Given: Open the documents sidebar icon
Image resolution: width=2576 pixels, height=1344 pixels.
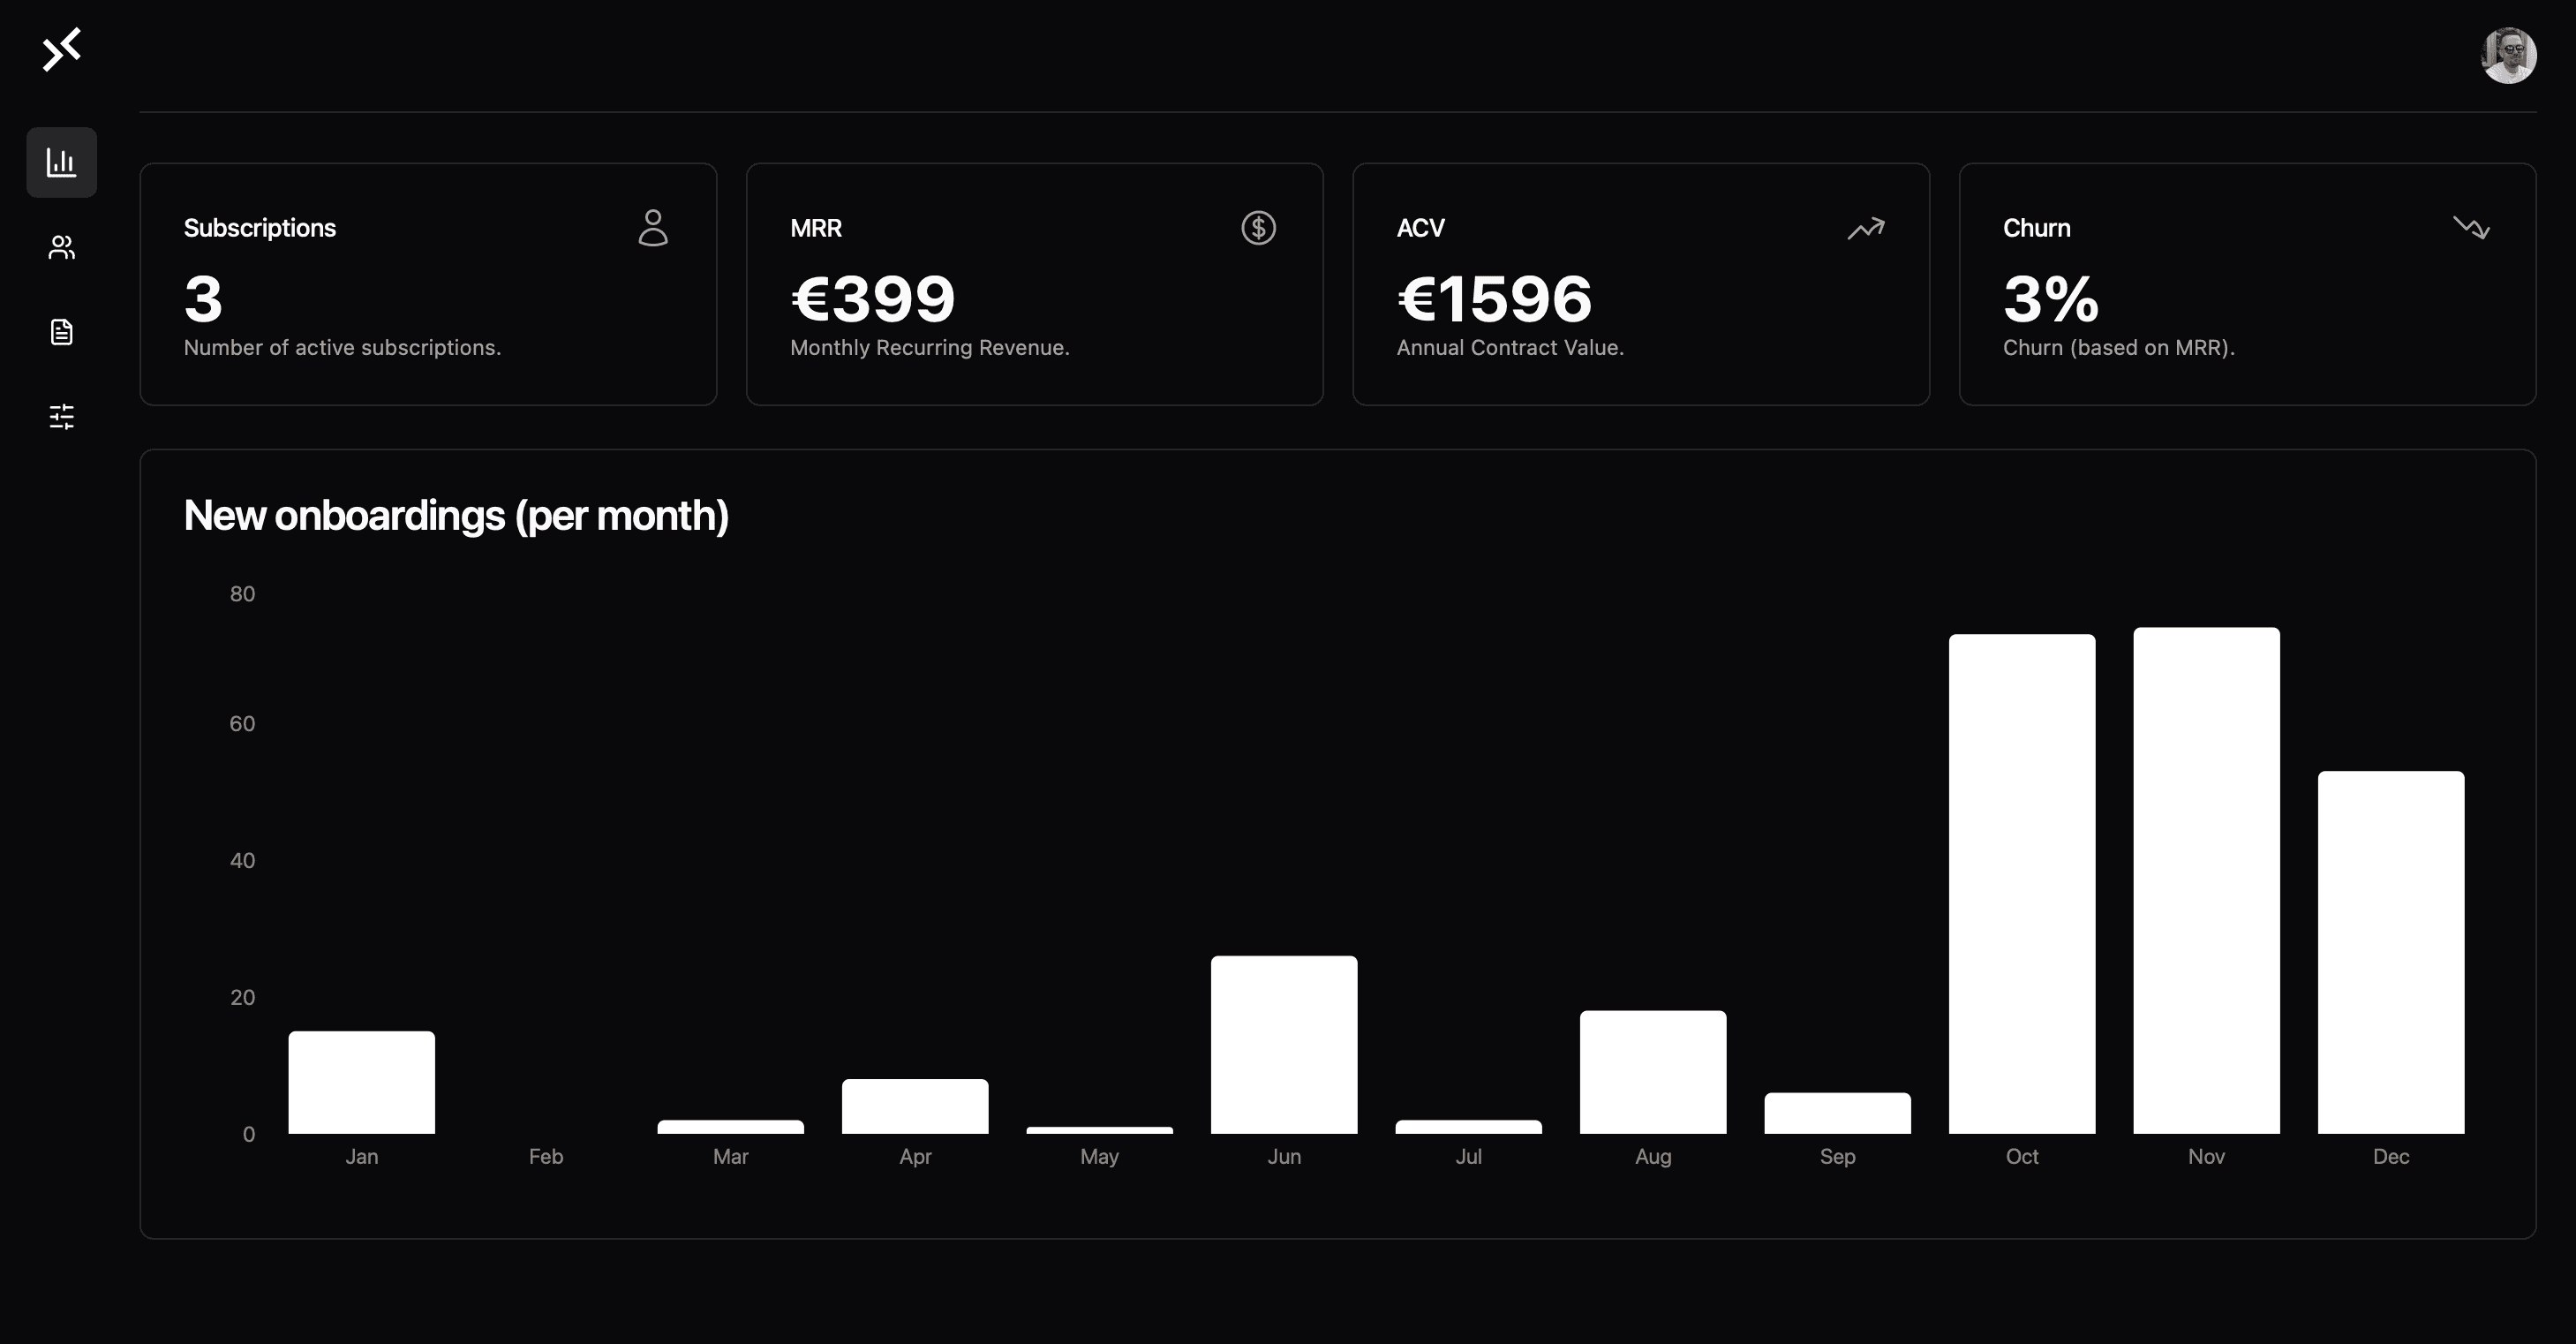Looking at the screenshot, I should tap(61, 332).
